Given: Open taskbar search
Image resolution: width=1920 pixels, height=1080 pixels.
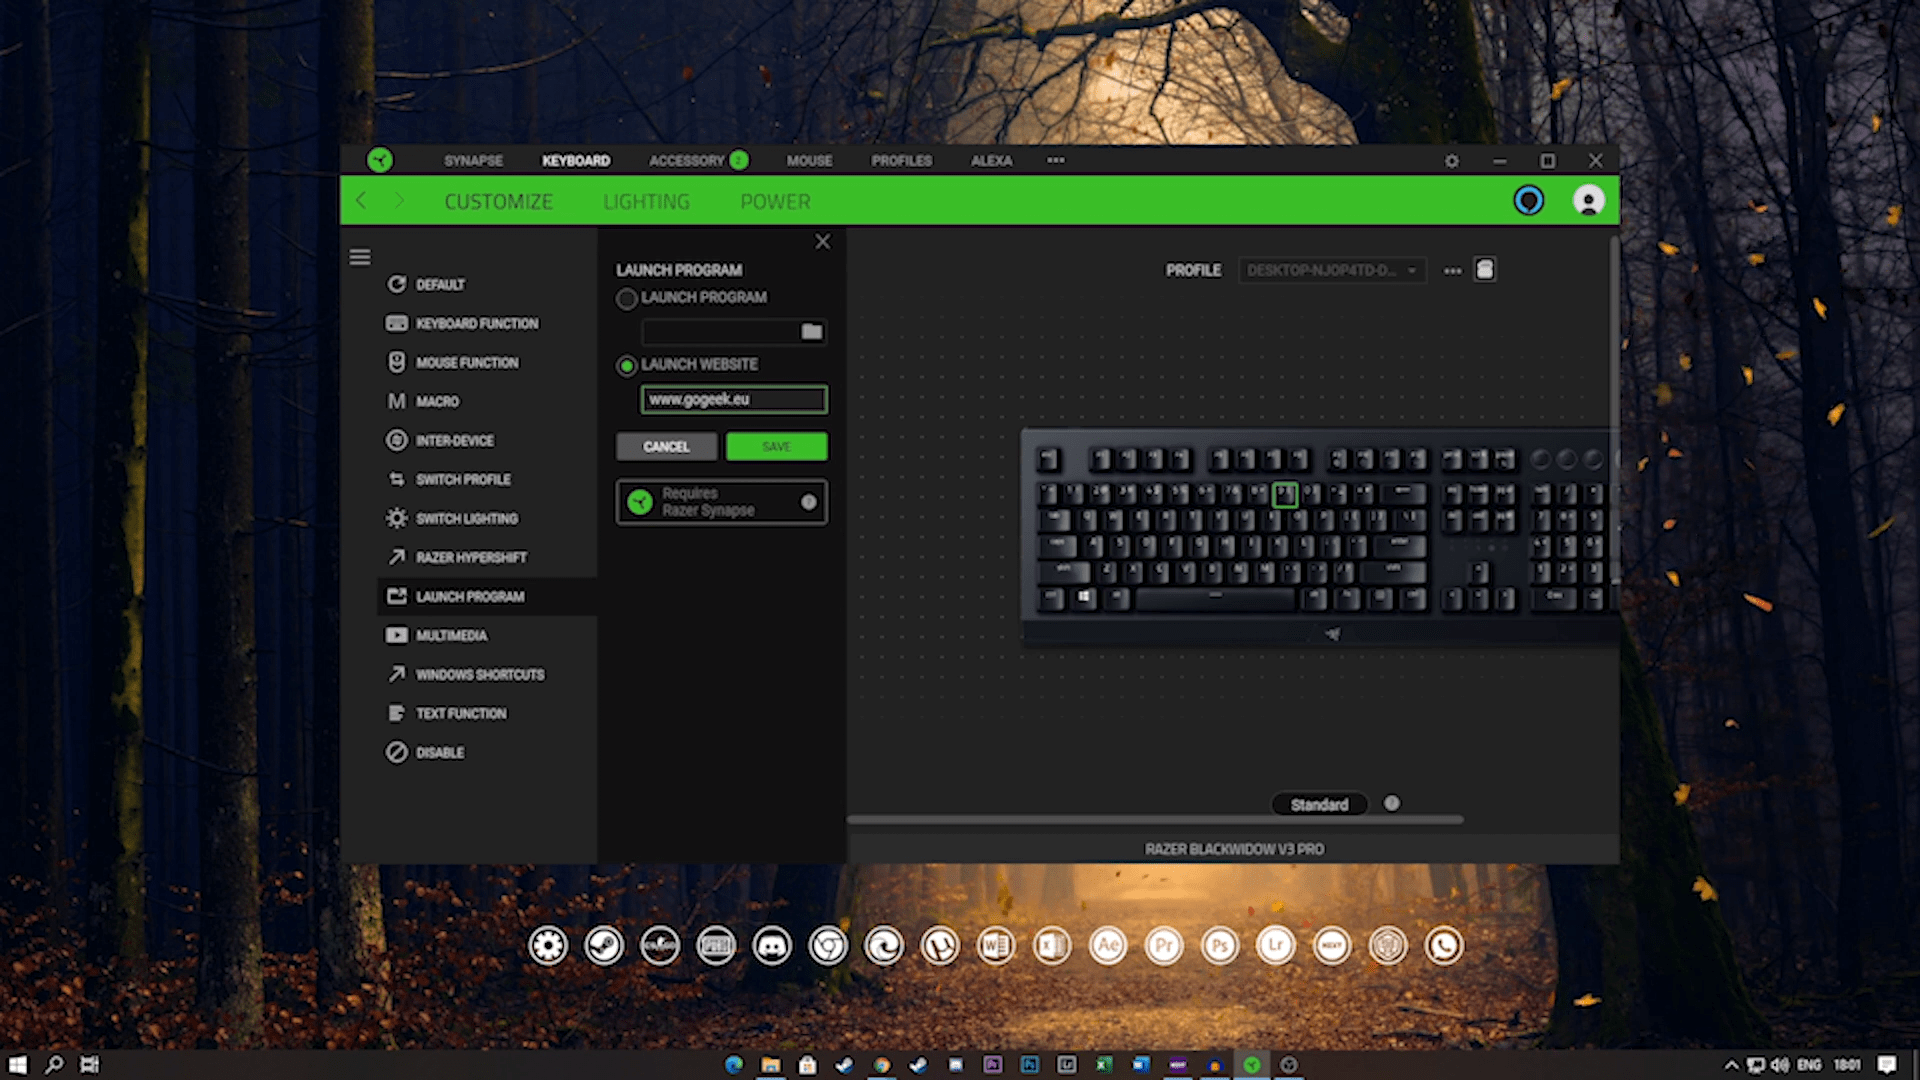Looking at the screenshot, I should (x=54, y=1065).
